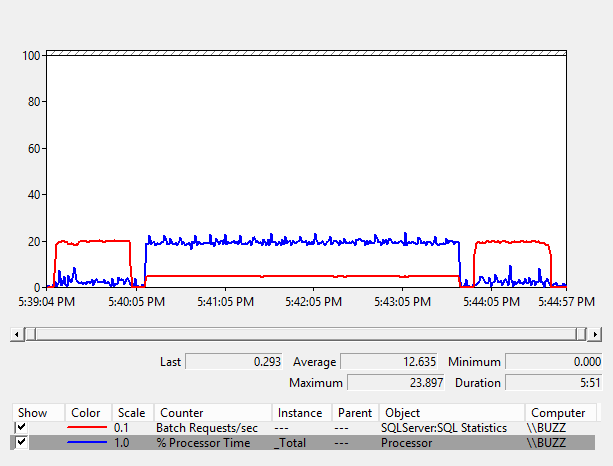Click the 0.1 scale value
Screen dimensions: 613x466
[x=121, y=428]
